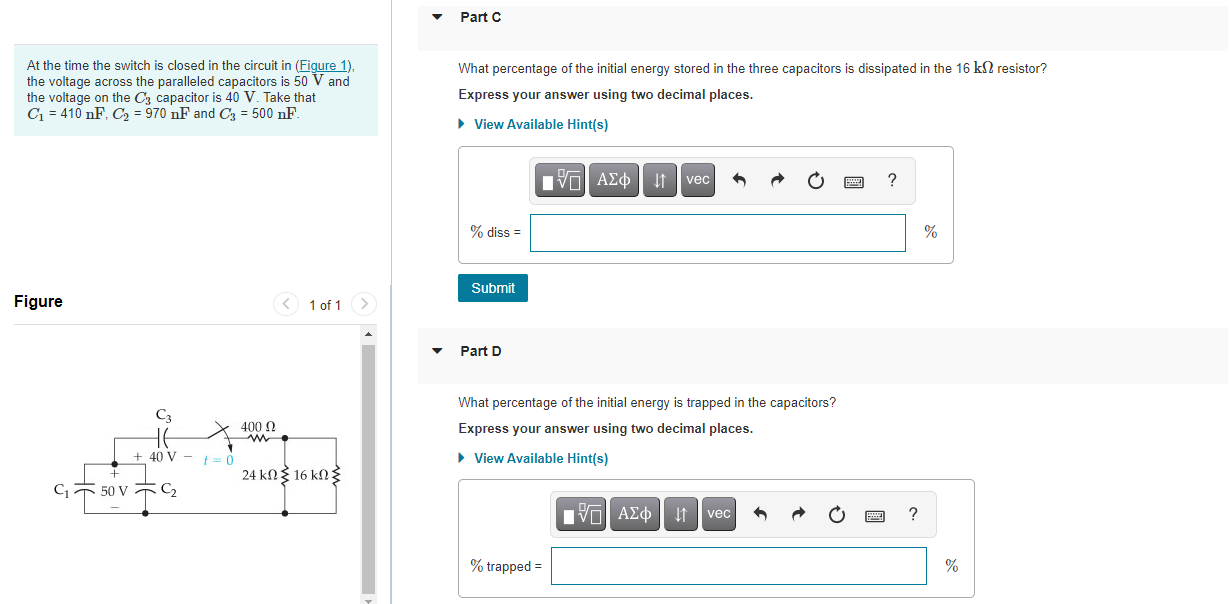Click the '1 of 1' figure counter
Viewport: 1231px width, 604px height.
click(325, 305)
